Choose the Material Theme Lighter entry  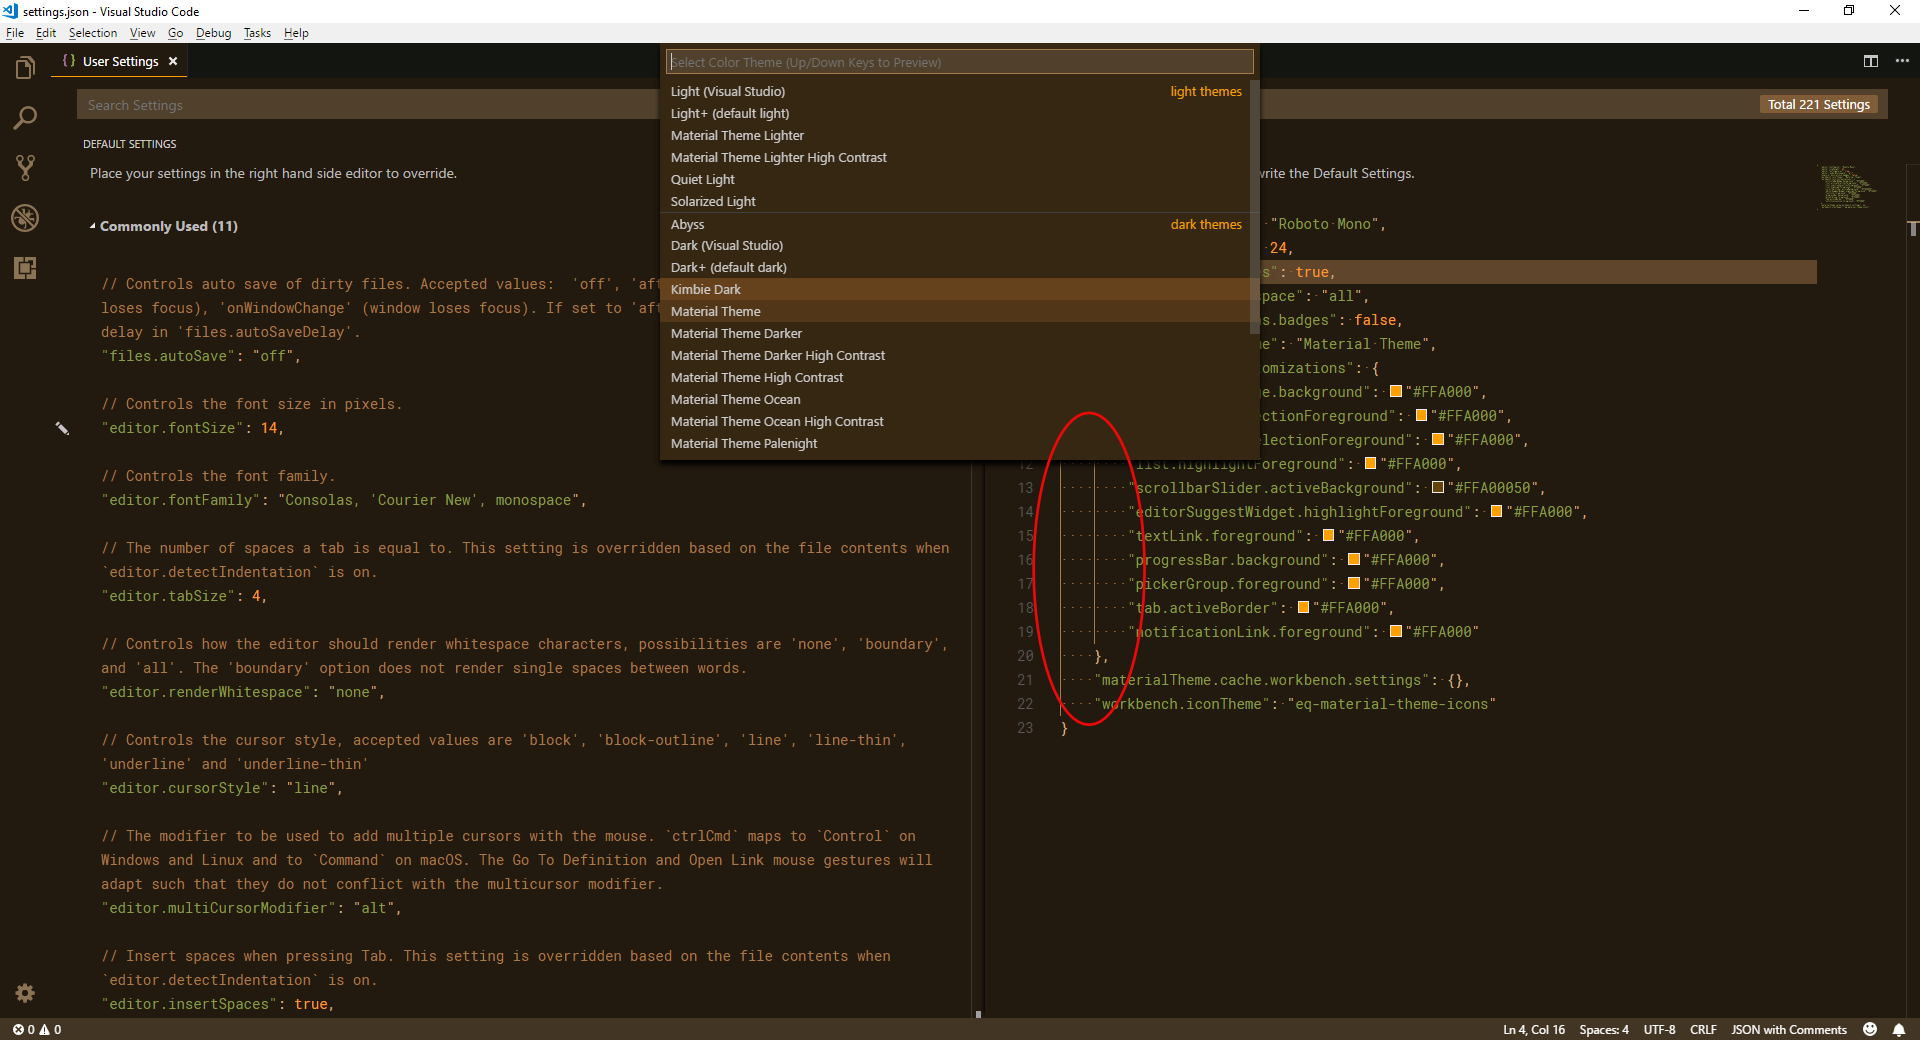955,135
